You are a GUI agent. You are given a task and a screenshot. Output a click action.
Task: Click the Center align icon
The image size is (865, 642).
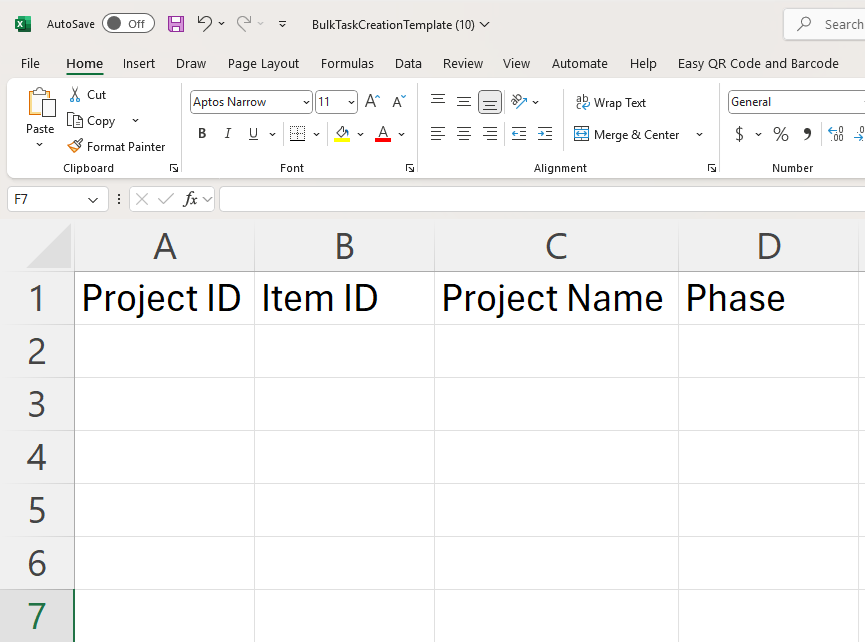click(x=464, y=134)
